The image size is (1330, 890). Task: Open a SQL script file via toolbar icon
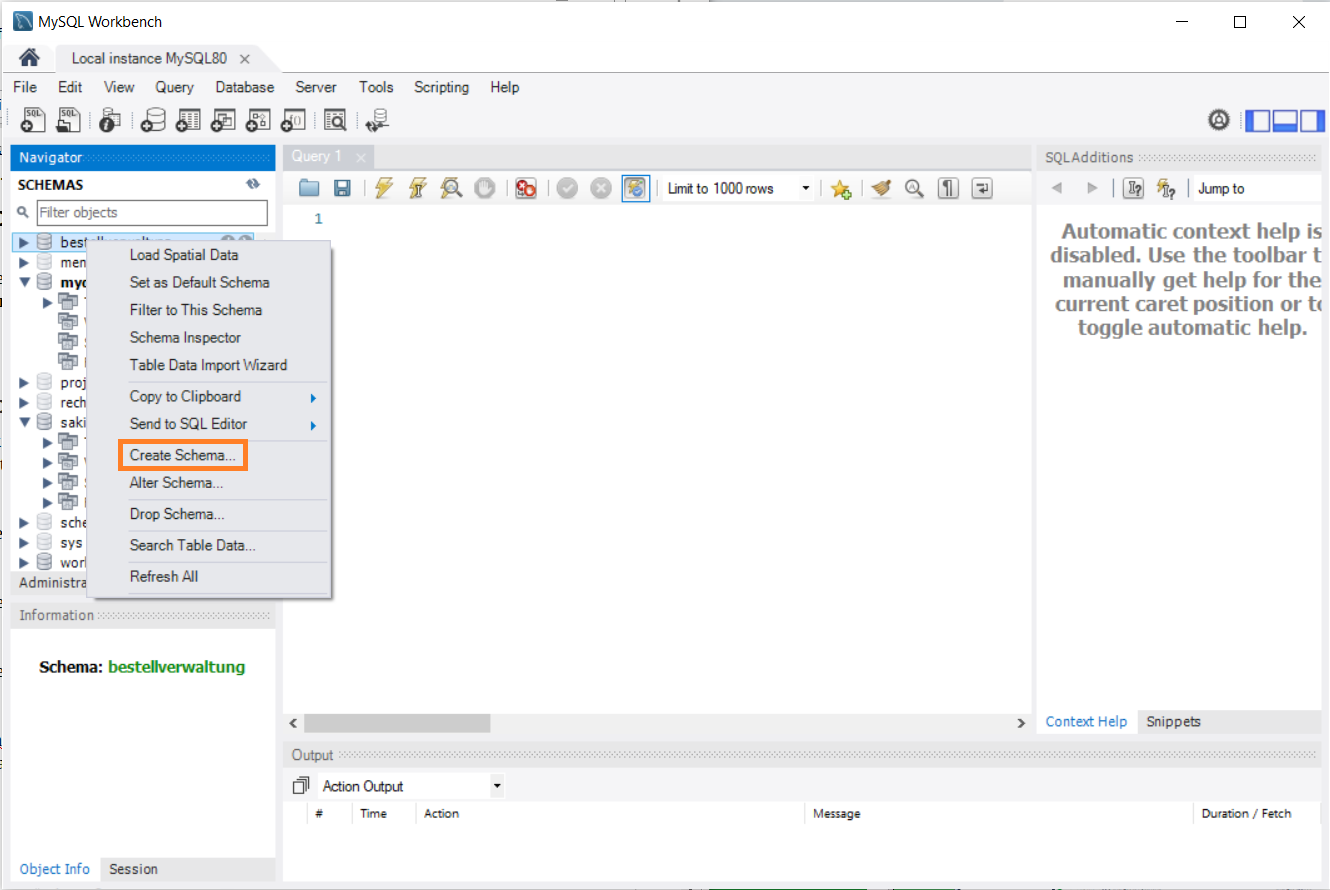tap(68, 119)
